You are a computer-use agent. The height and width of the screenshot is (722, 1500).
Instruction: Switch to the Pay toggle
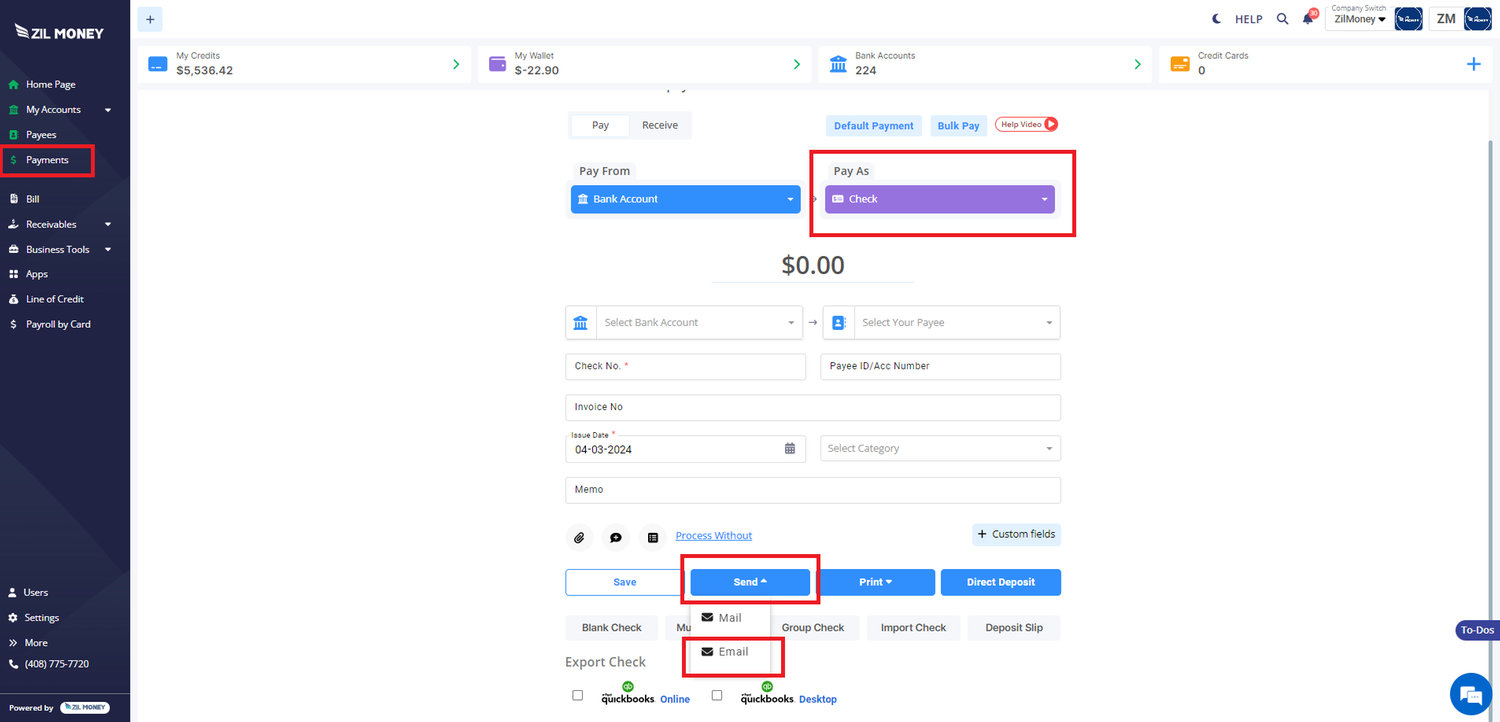[x=600, y=125]
